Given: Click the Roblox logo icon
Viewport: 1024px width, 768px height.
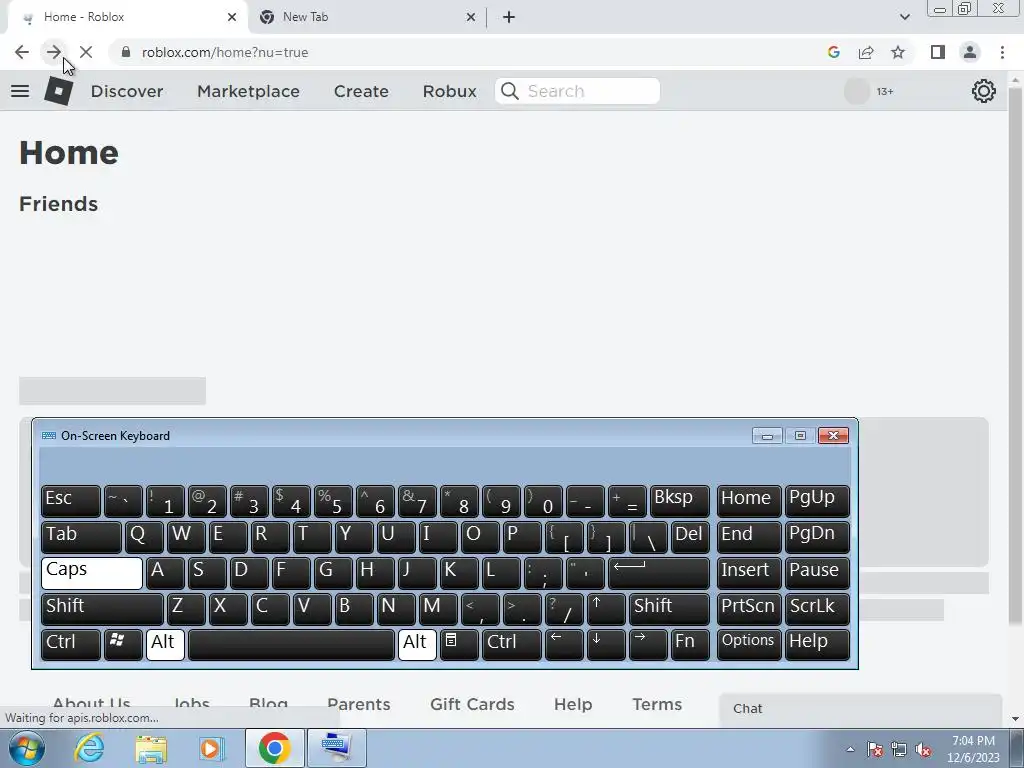Looking at the screenshot, I should [58, 91].
